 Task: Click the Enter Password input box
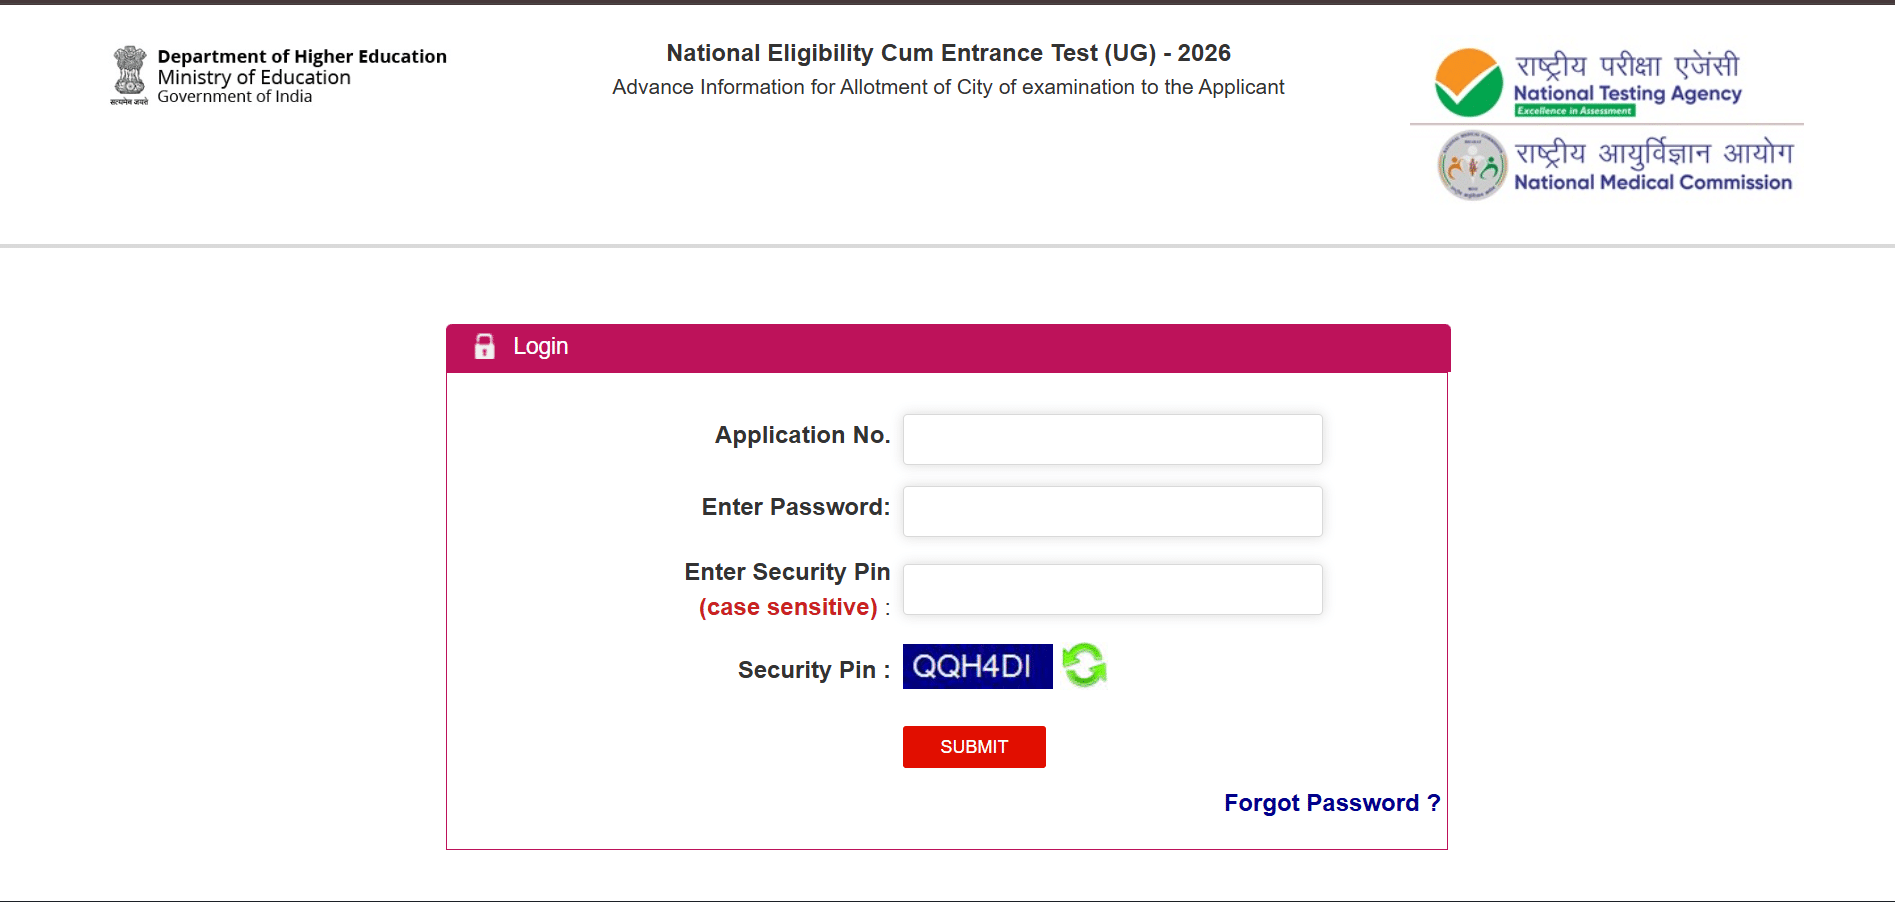coord(1112,511)
